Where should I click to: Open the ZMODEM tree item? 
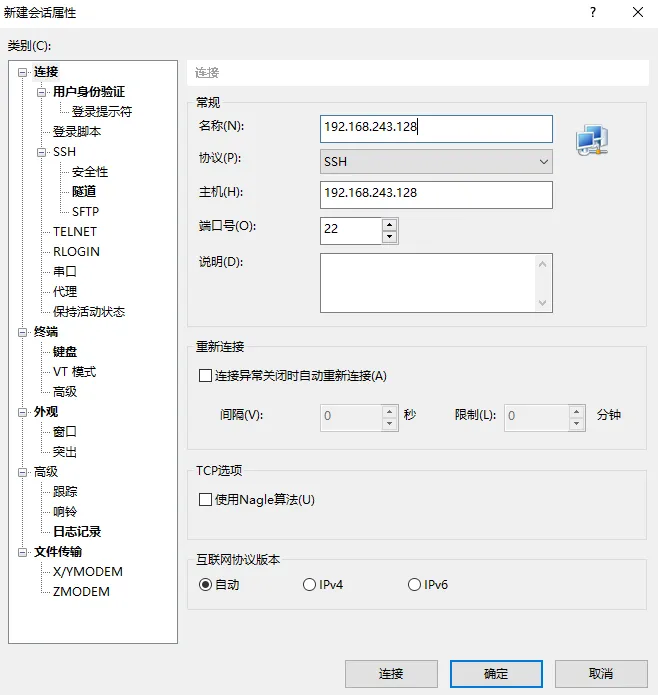click(81, 592)
